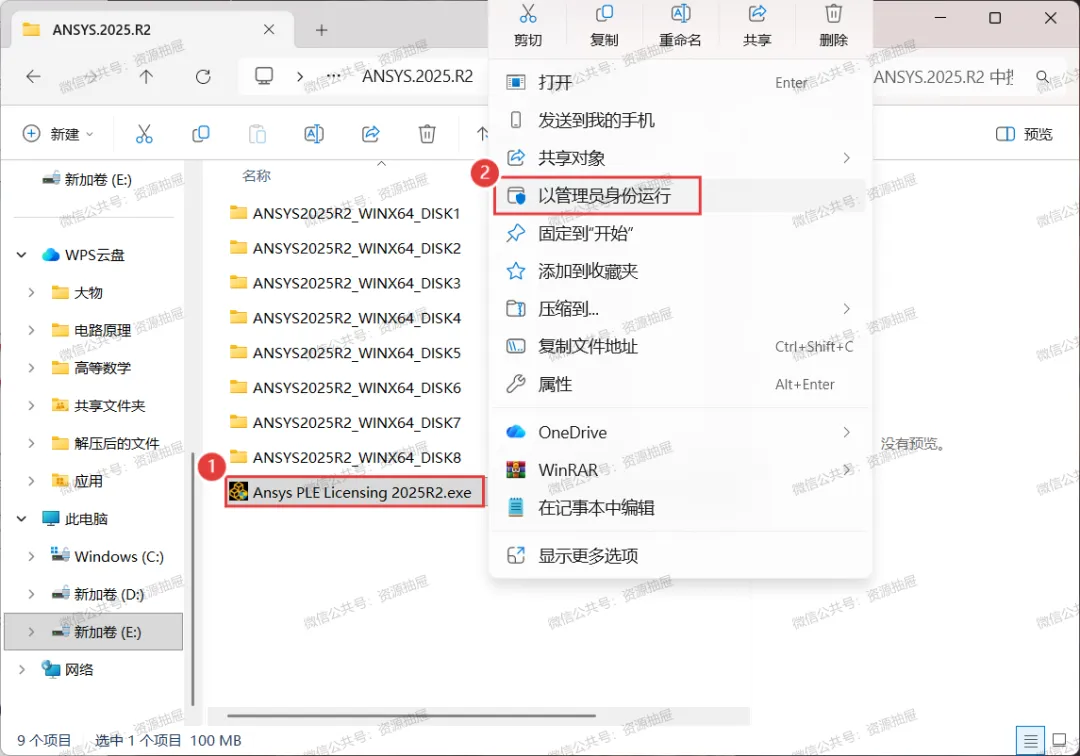
Task: Click the search magnifier icon
Action: [x=1043, y=76]
